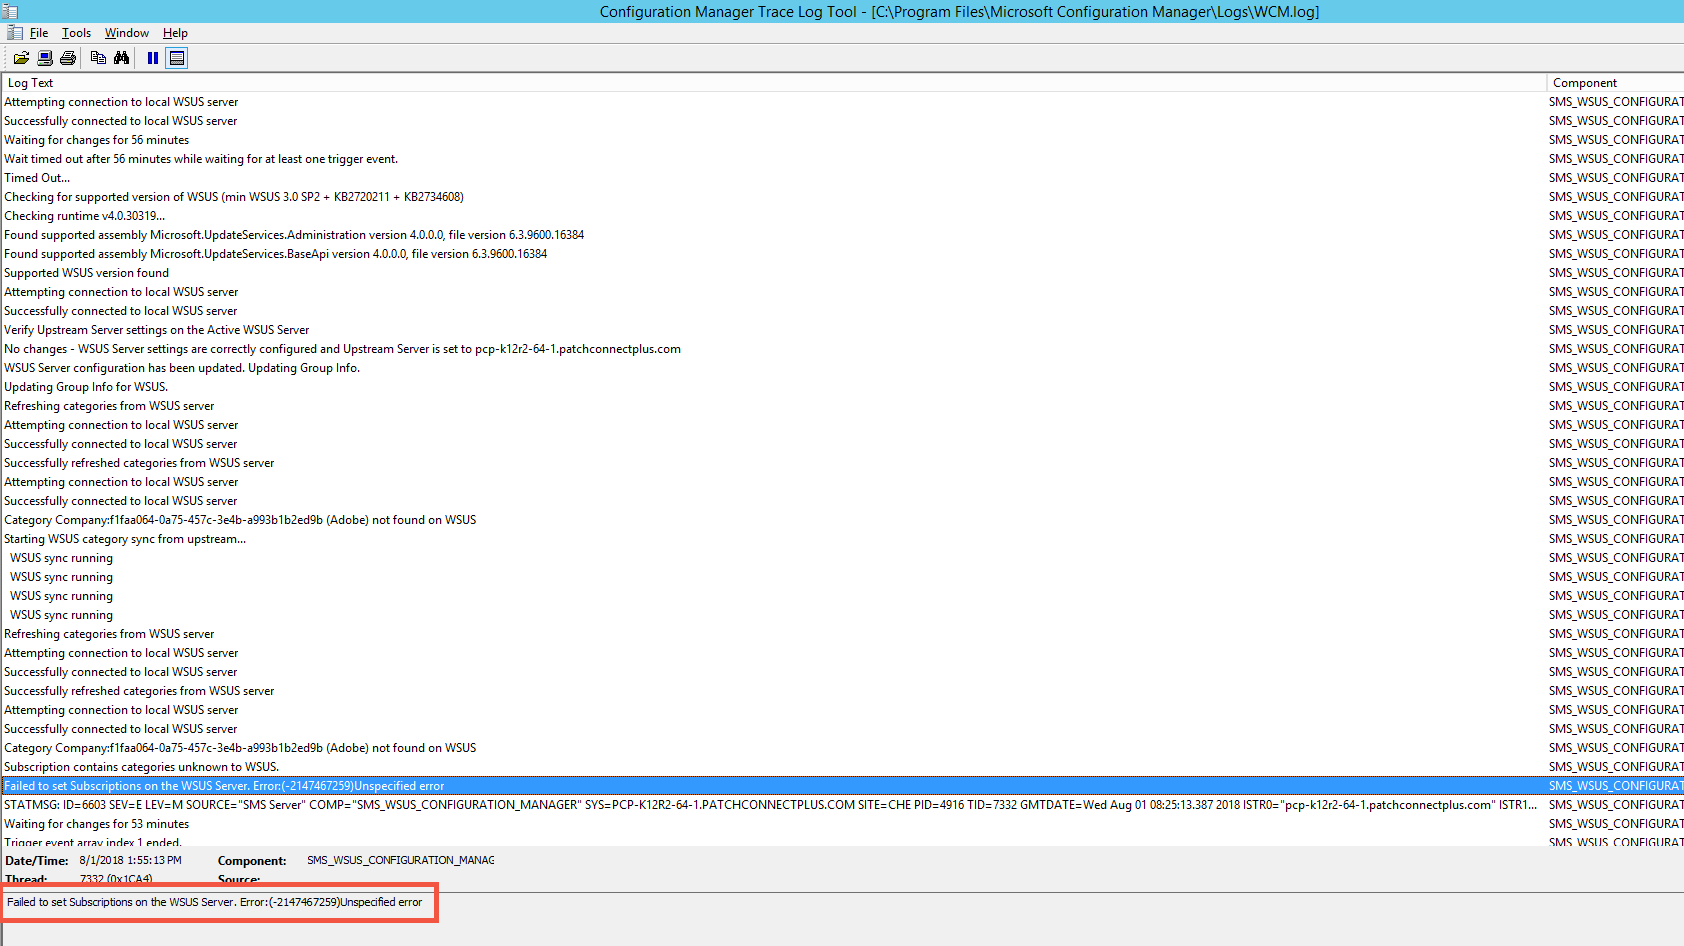
Task: Click the Open log file folder icon
Action: (x=21, y=58)
